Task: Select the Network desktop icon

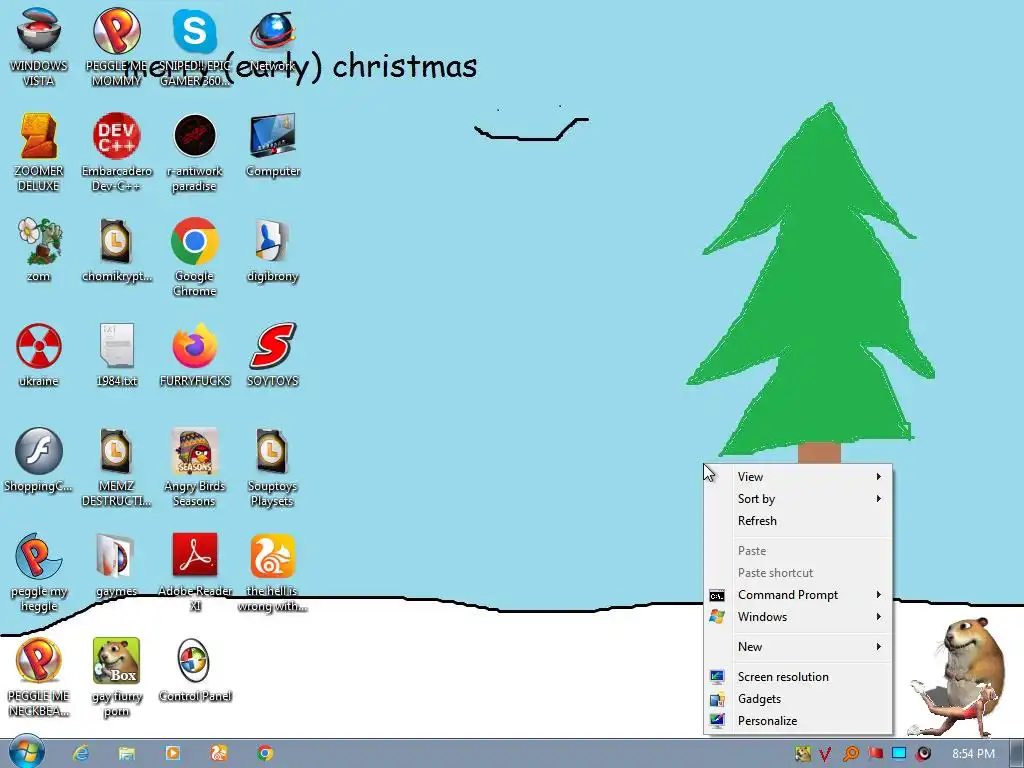Action: [273, 40]
